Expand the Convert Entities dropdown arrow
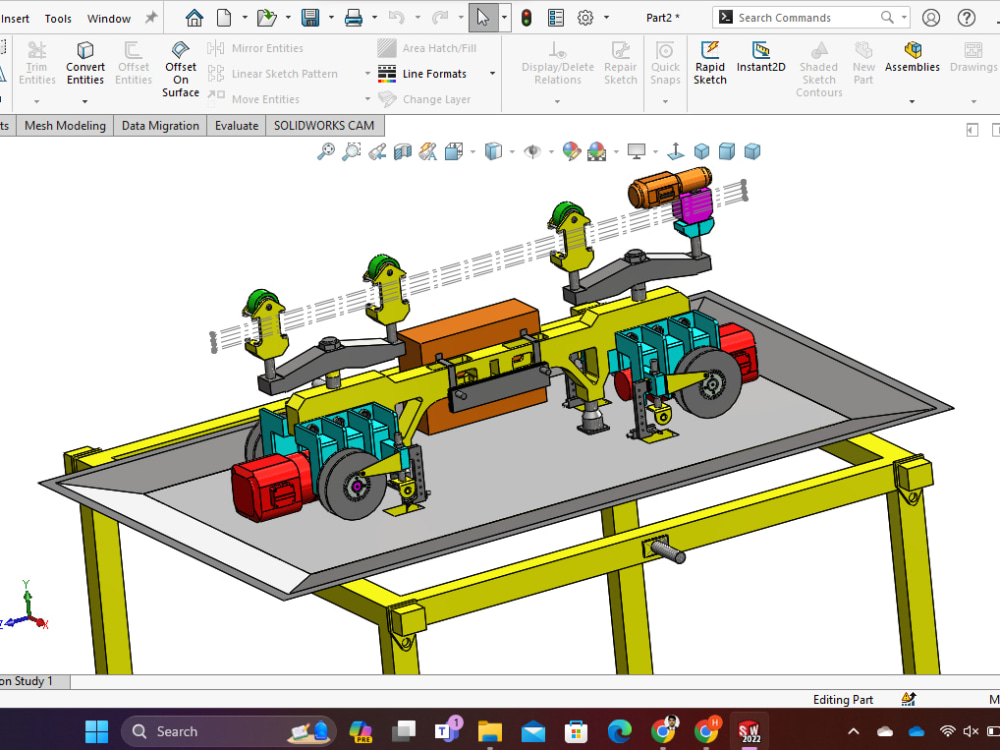 click(x=85, y=101)
